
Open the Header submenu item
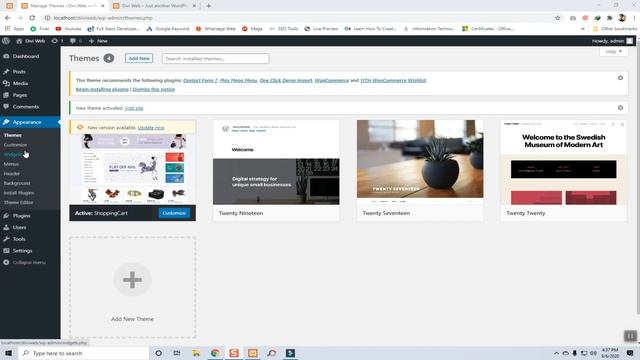[x=11, y=173]
